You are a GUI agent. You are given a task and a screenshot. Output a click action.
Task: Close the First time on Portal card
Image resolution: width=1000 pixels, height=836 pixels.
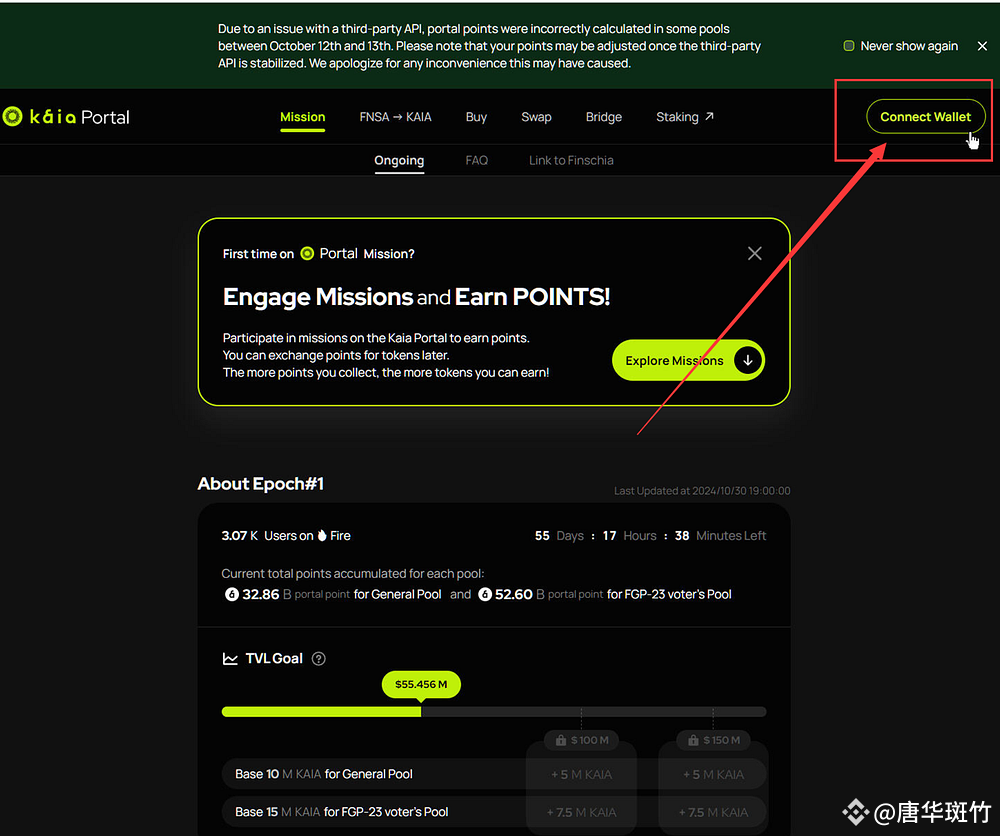[754, 254]
